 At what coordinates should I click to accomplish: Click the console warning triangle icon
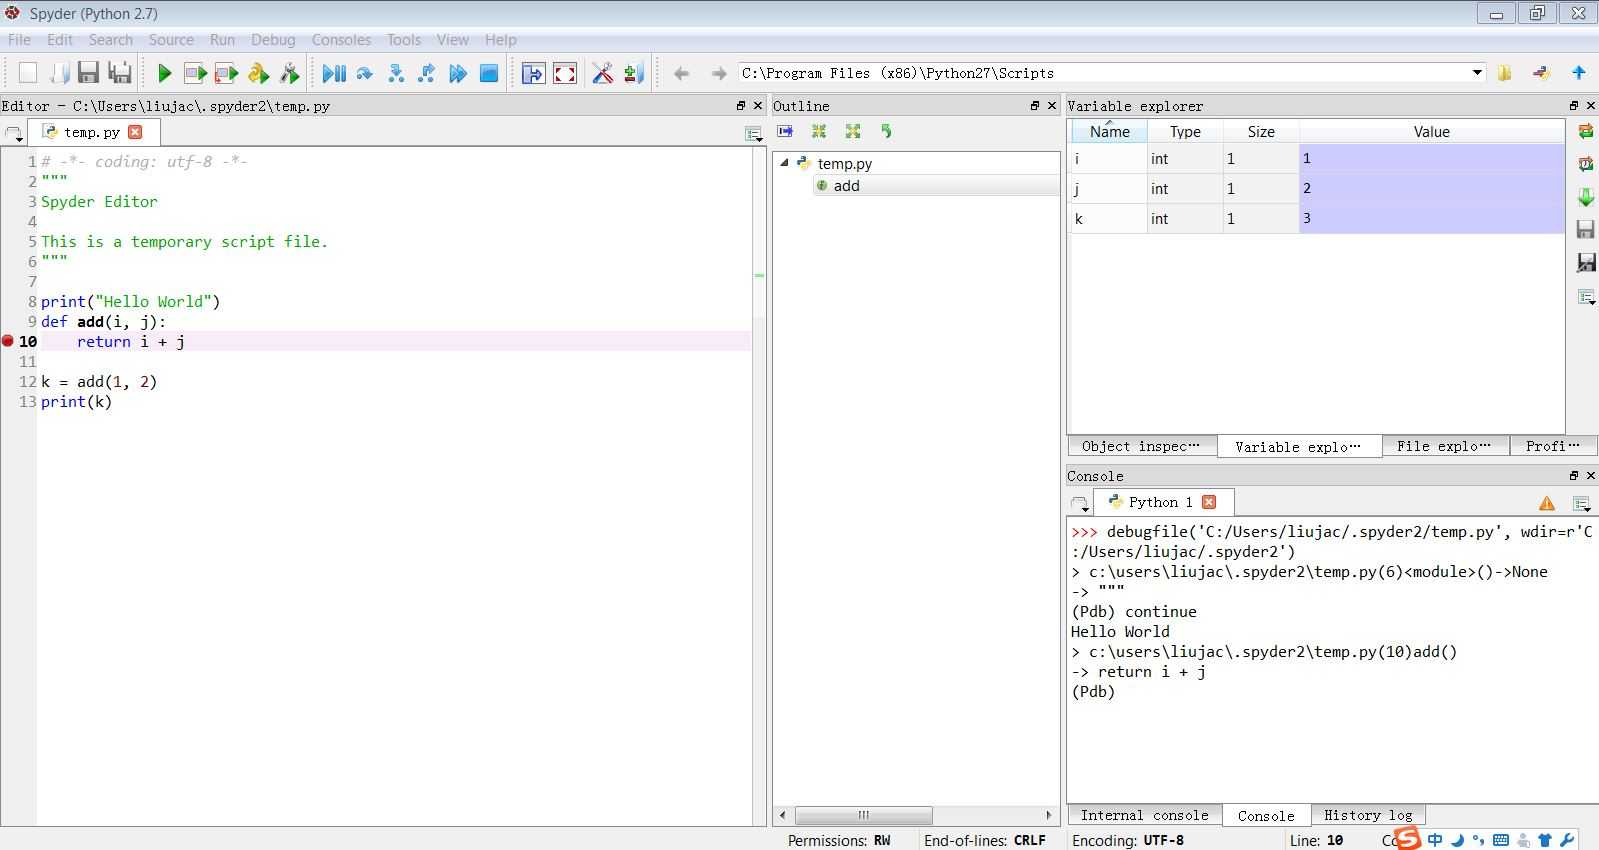click(x=1547, y=503)
